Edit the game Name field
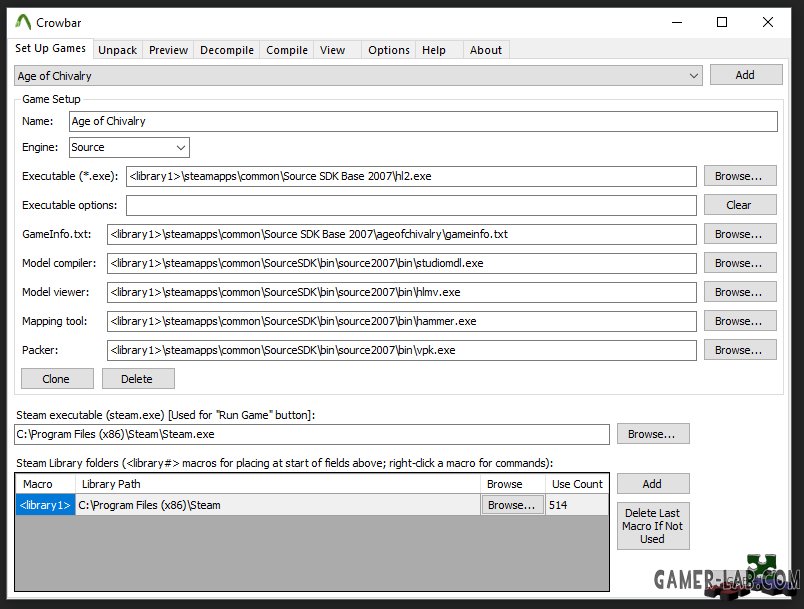804x609 pixels. [x=423, y=121]
